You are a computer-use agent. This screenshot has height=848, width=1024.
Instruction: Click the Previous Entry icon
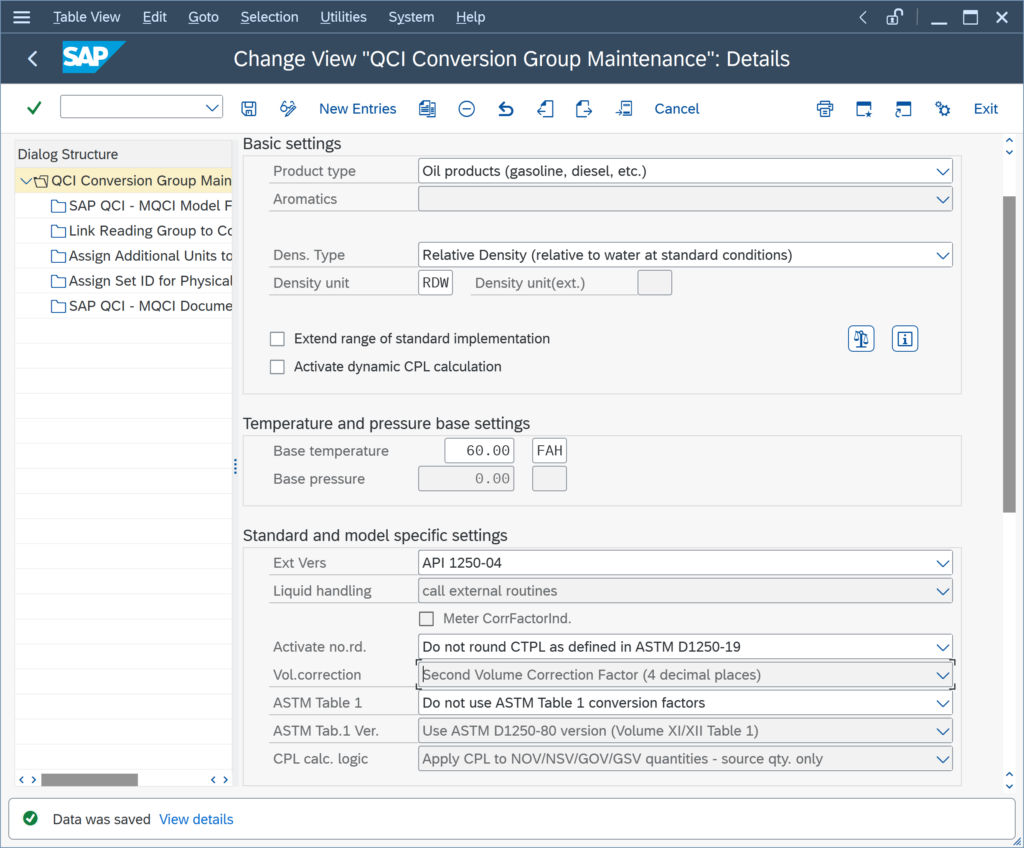545,108
